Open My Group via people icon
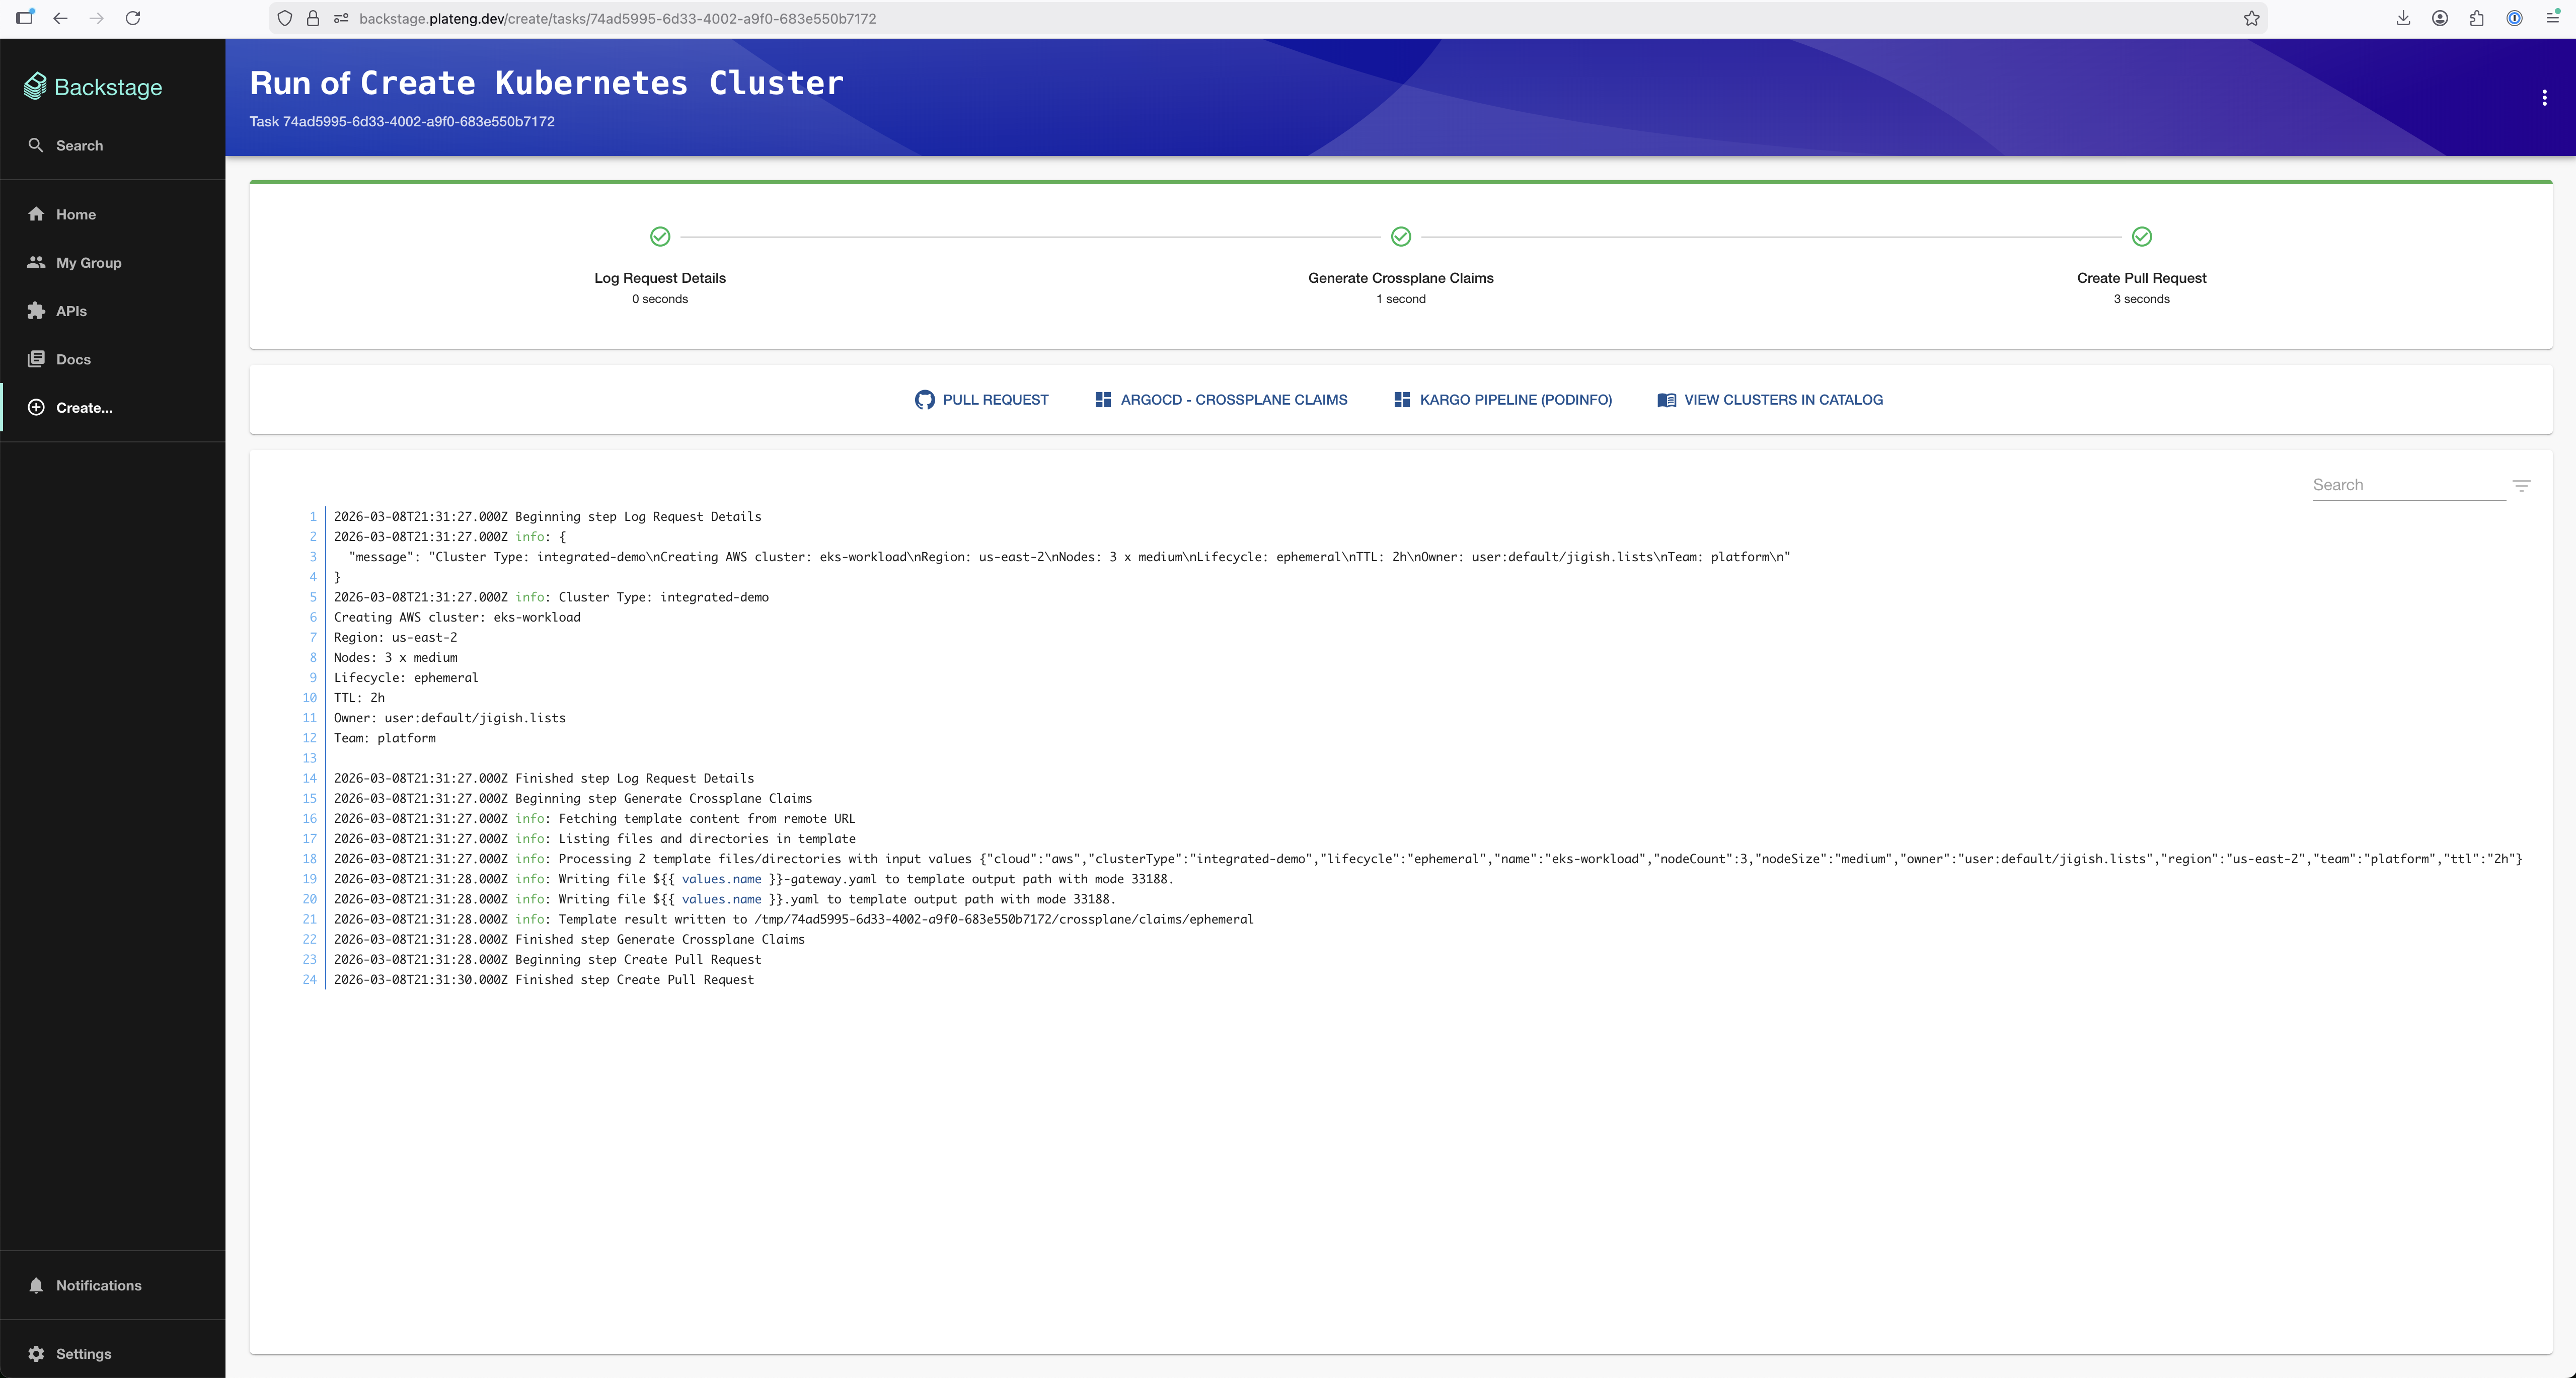2576x1378 pixels. (36, 262)
